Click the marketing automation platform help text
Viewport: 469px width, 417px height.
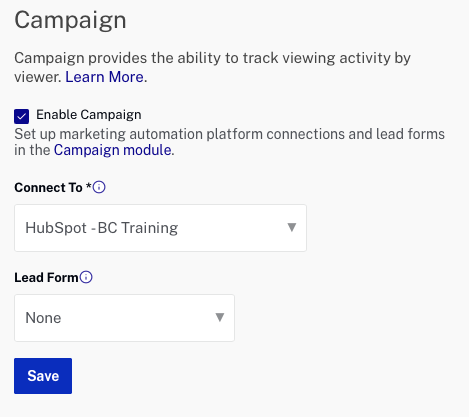click(x=229, y=142)
